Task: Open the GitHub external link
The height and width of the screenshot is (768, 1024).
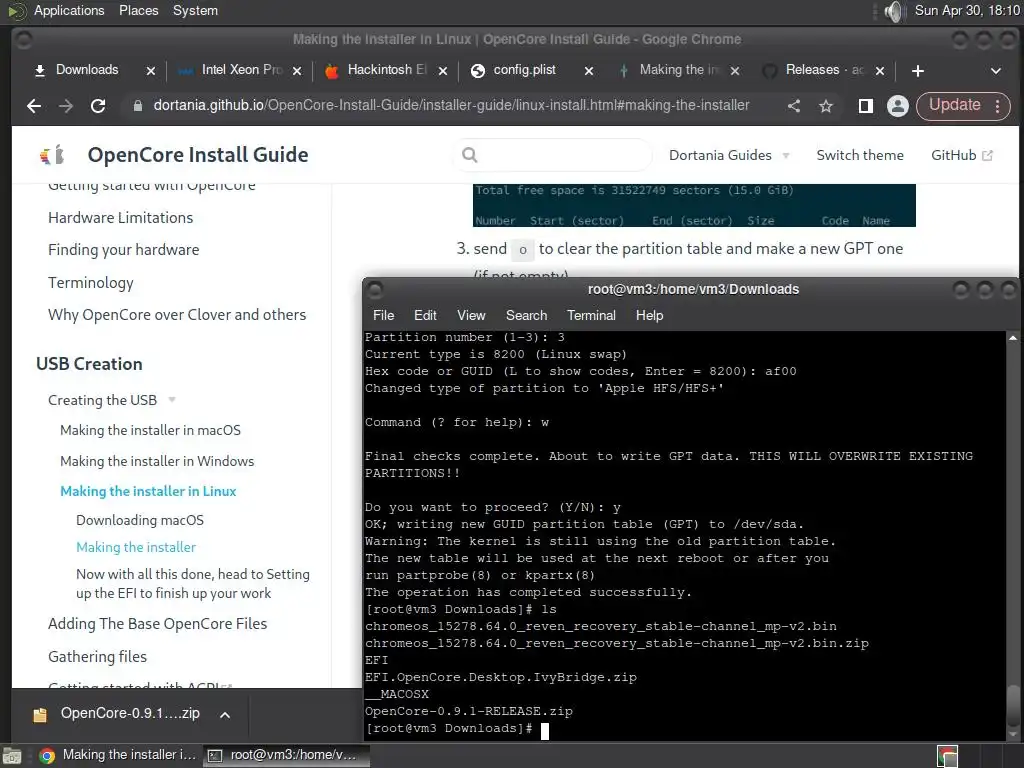Action: click(x=961, y=155)
